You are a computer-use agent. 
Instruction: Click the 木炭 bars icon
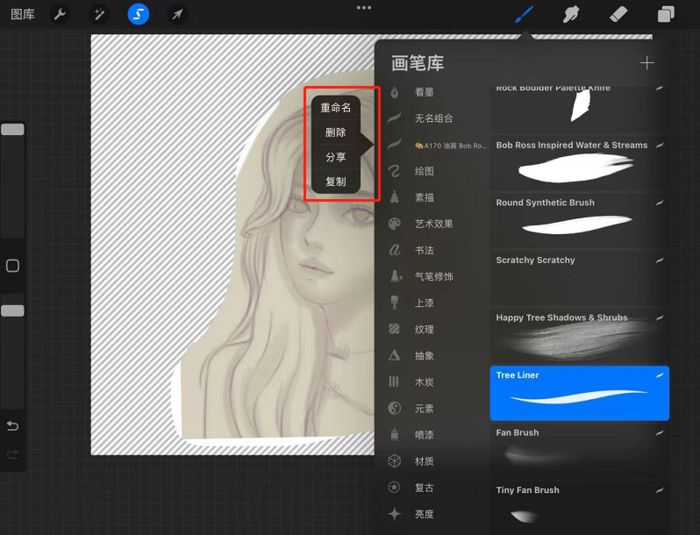tap(393, 382)
